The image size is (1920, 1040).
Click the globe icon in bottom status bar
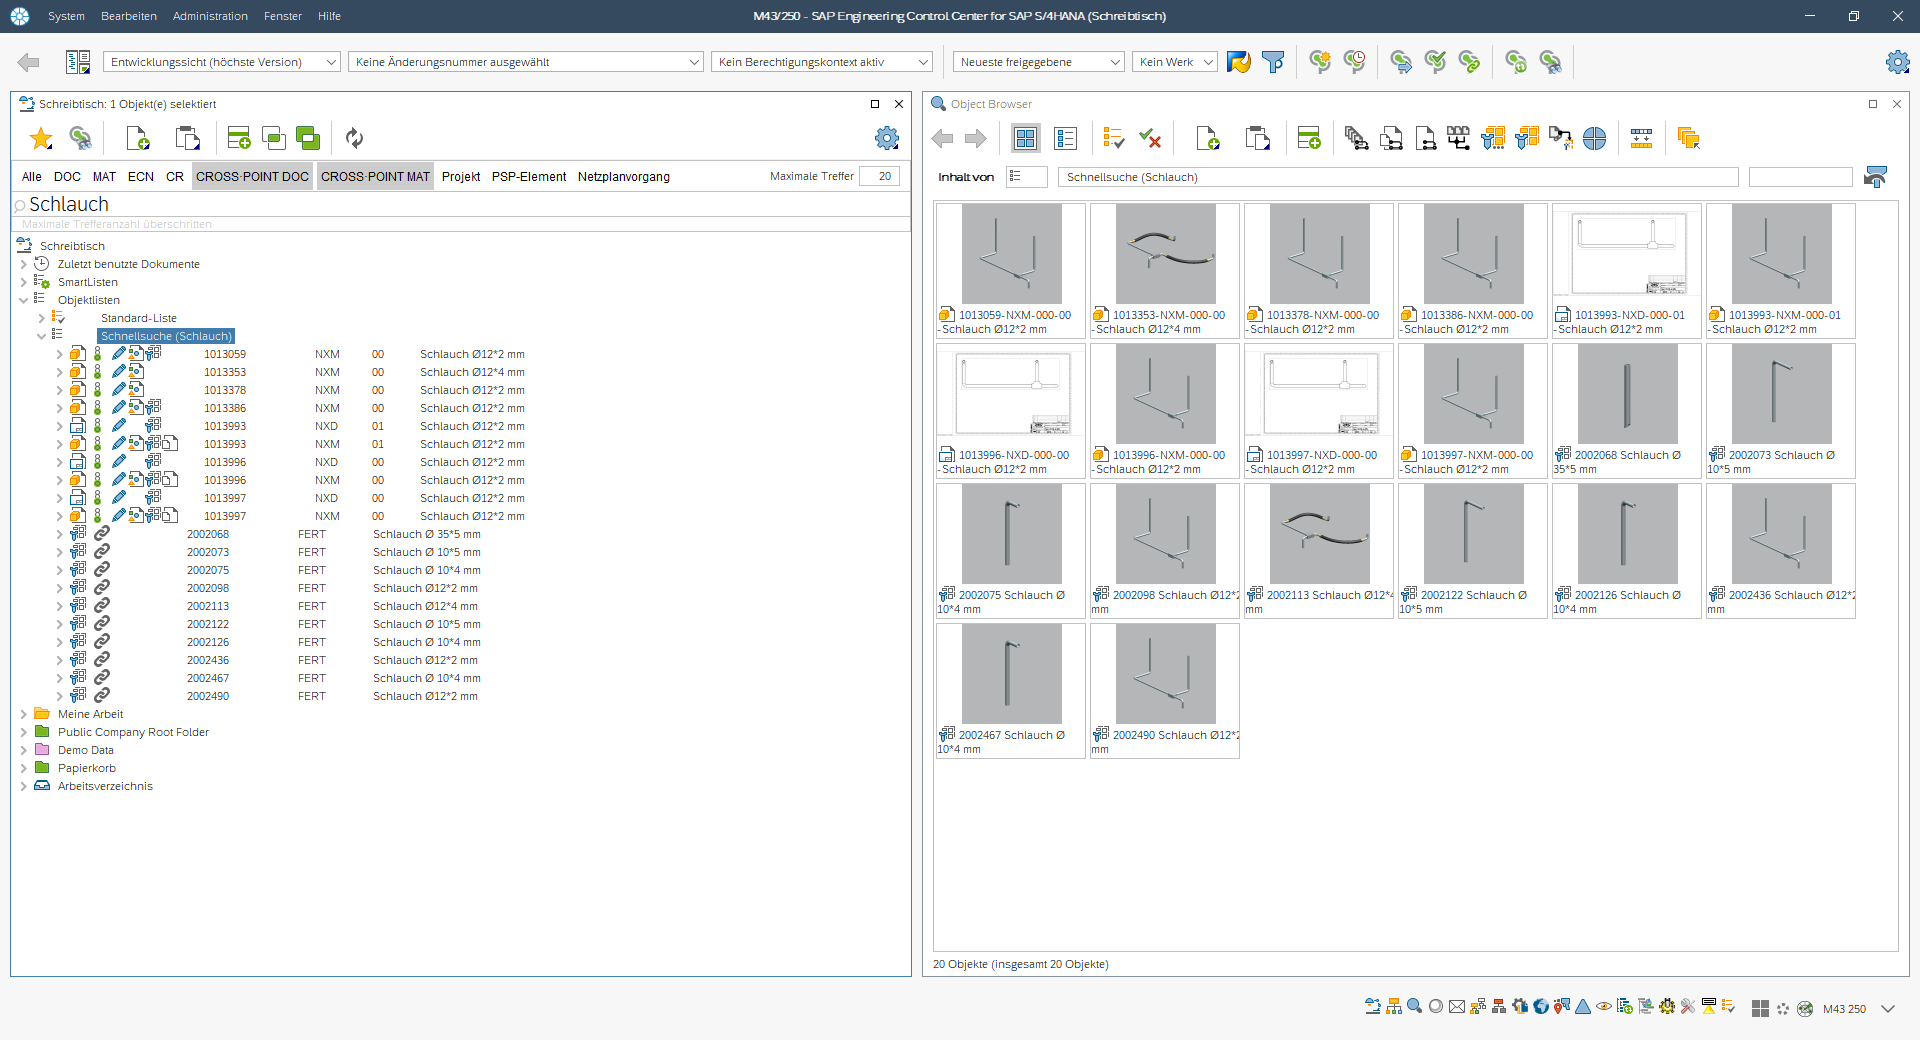click(x=1541, y=1007)
